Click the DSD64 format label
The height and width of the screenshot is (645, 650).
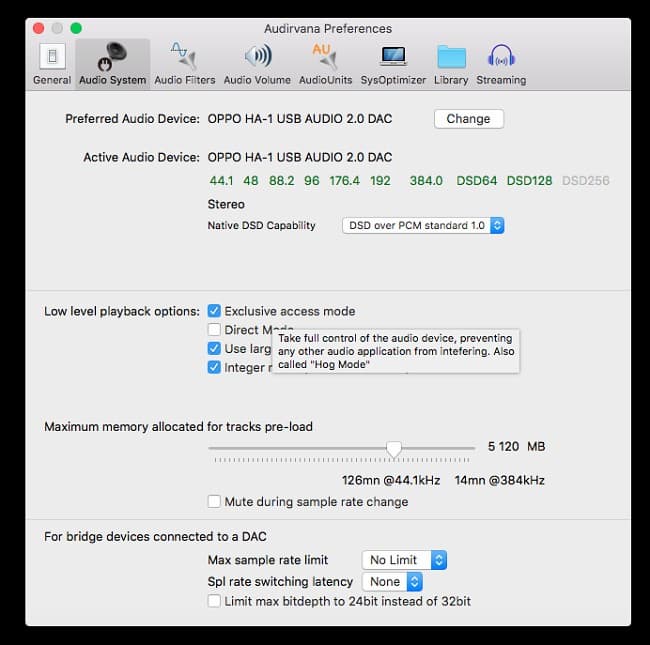tap(477, 181)
